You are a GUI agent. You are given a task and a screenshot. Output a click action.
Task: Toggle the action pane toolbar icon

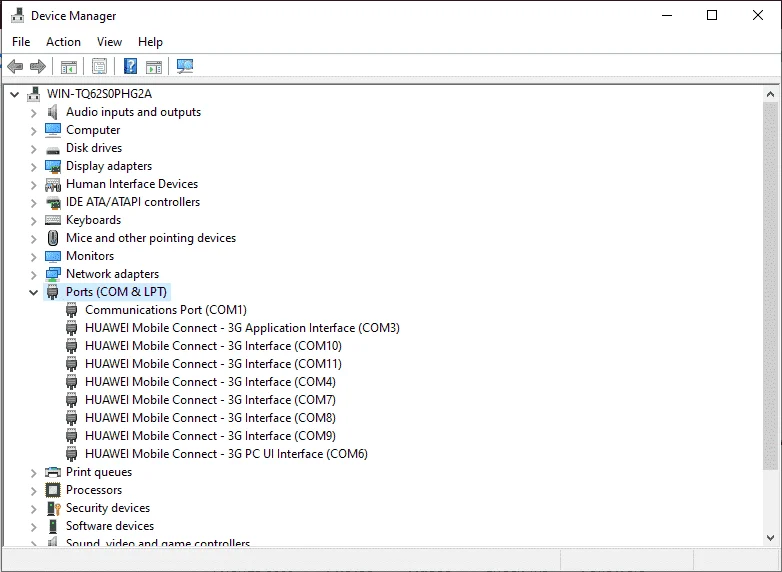(x=154, y=66)
